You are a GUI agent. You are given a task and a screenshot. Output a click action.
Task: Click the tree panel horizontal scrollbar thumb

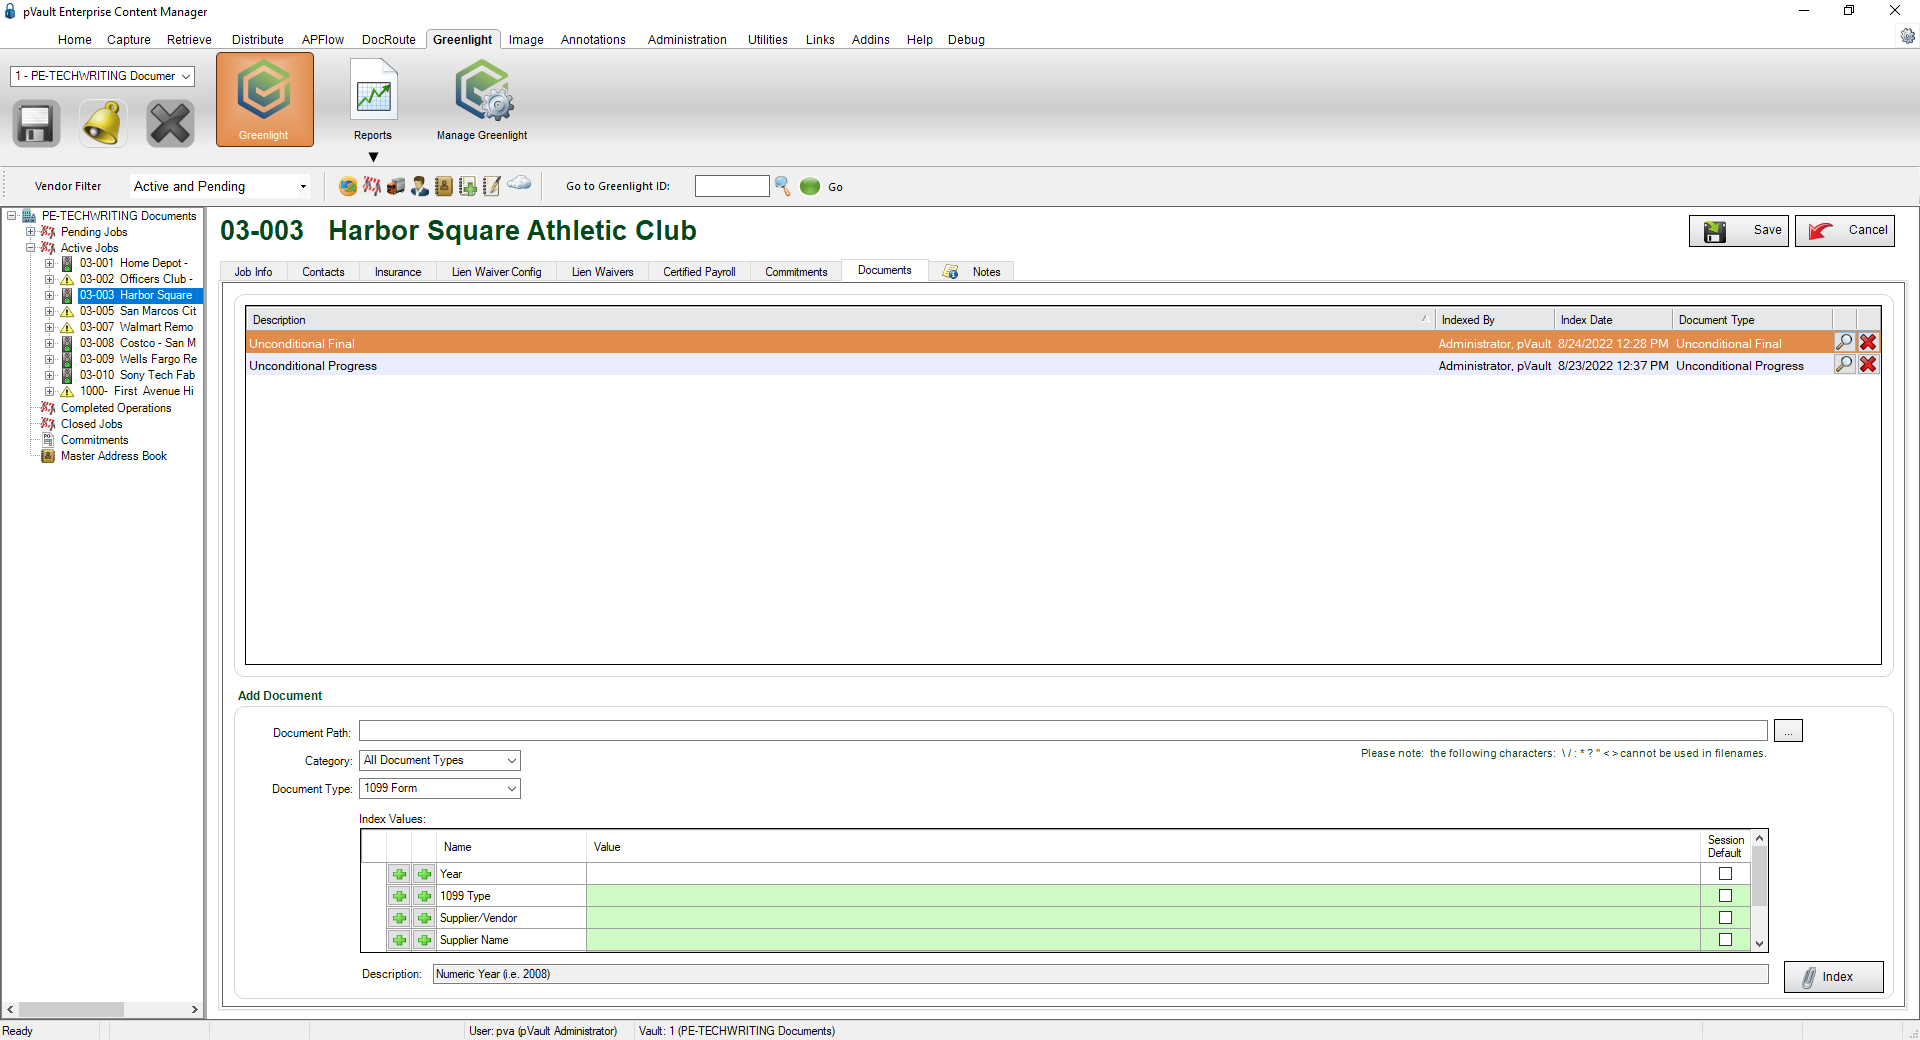pyautogui.click(x=70, y=1010)
